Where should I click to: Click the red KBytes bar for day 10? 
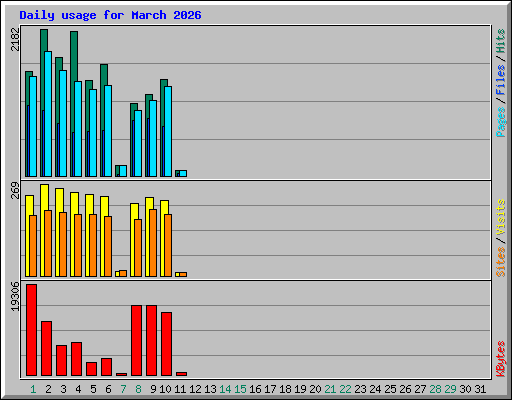coord(166,344)
